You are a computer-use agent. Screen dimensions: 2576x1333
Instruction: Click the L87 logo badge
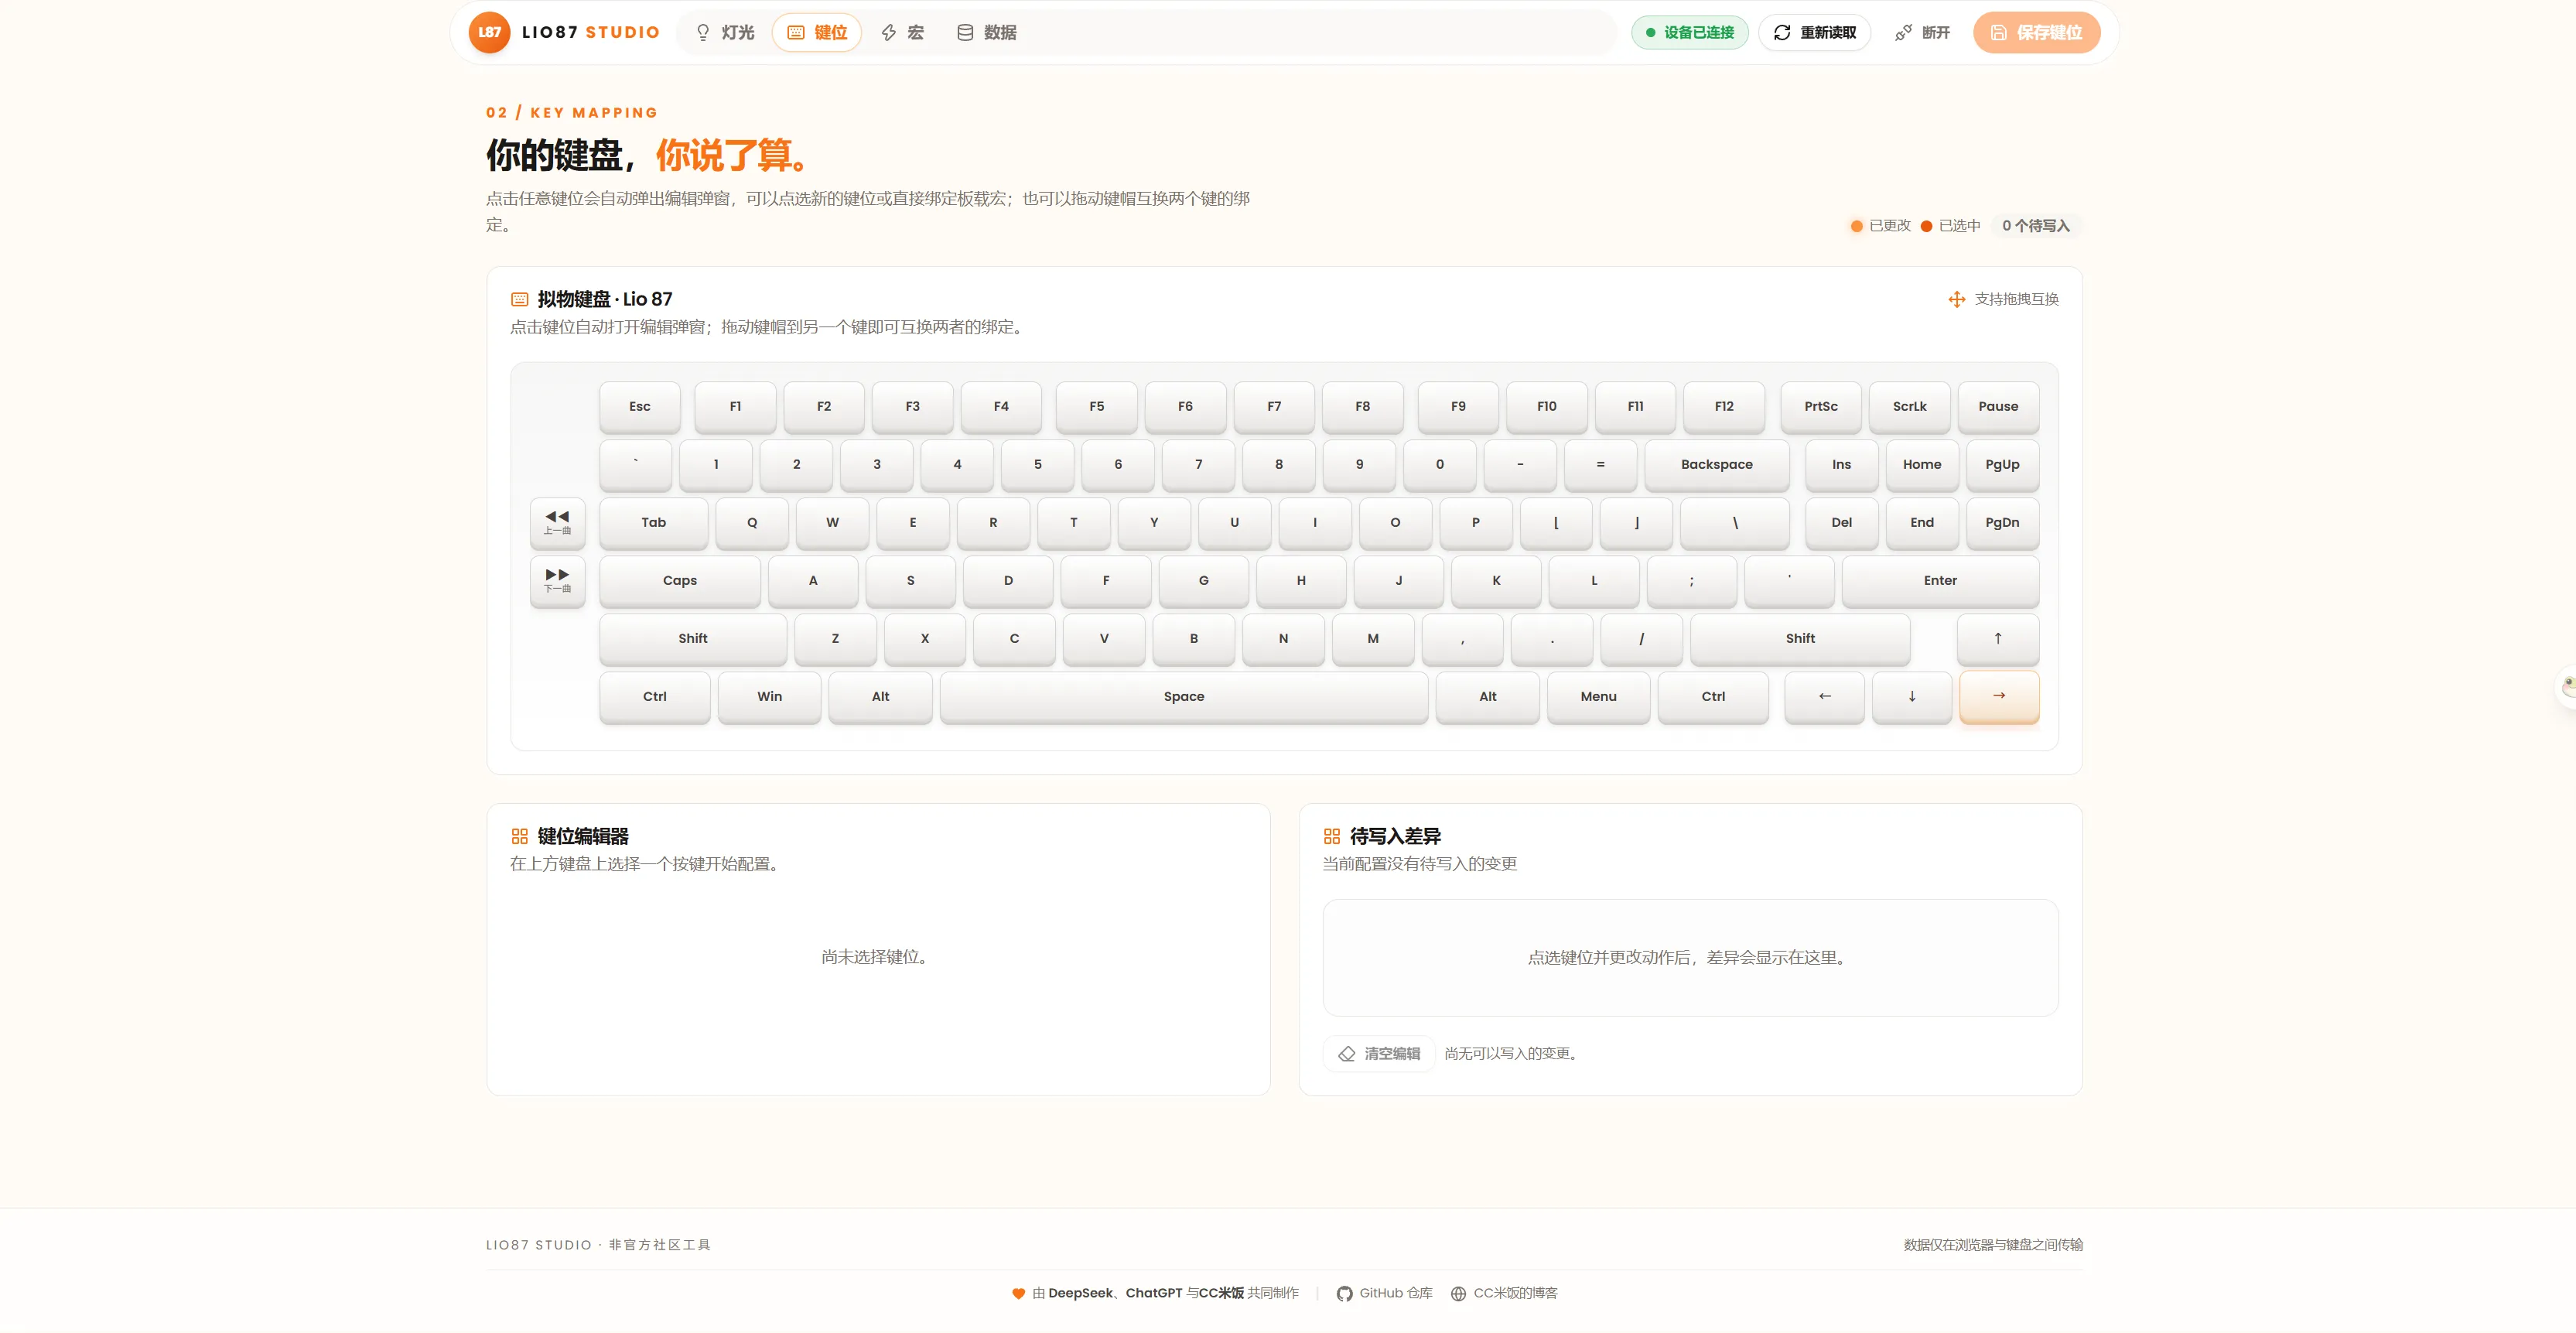pyautogui.click(x=489, y=32)
